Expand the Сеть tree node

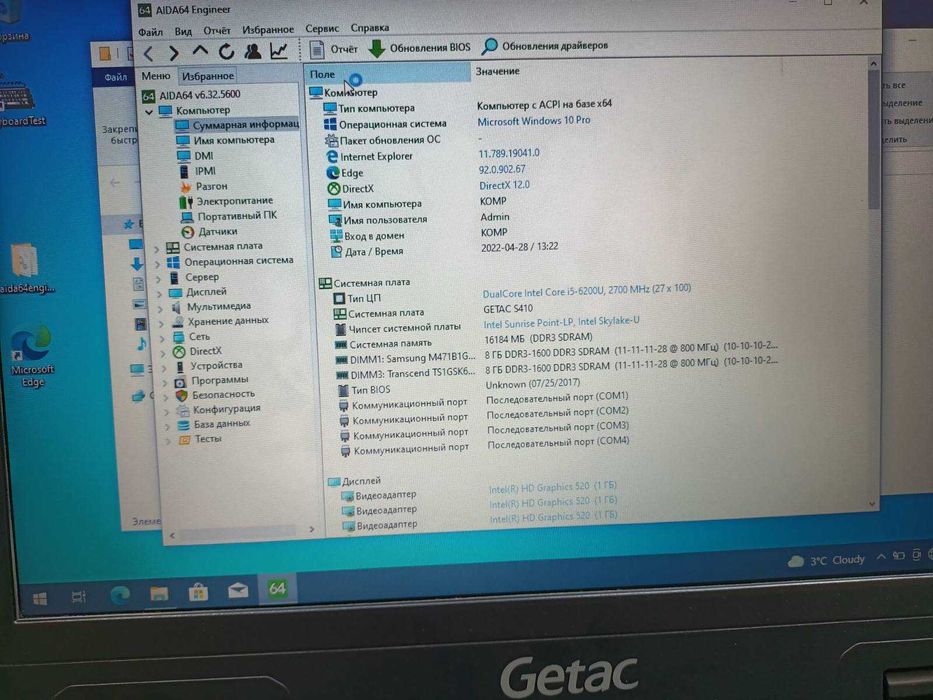point(162,339)
